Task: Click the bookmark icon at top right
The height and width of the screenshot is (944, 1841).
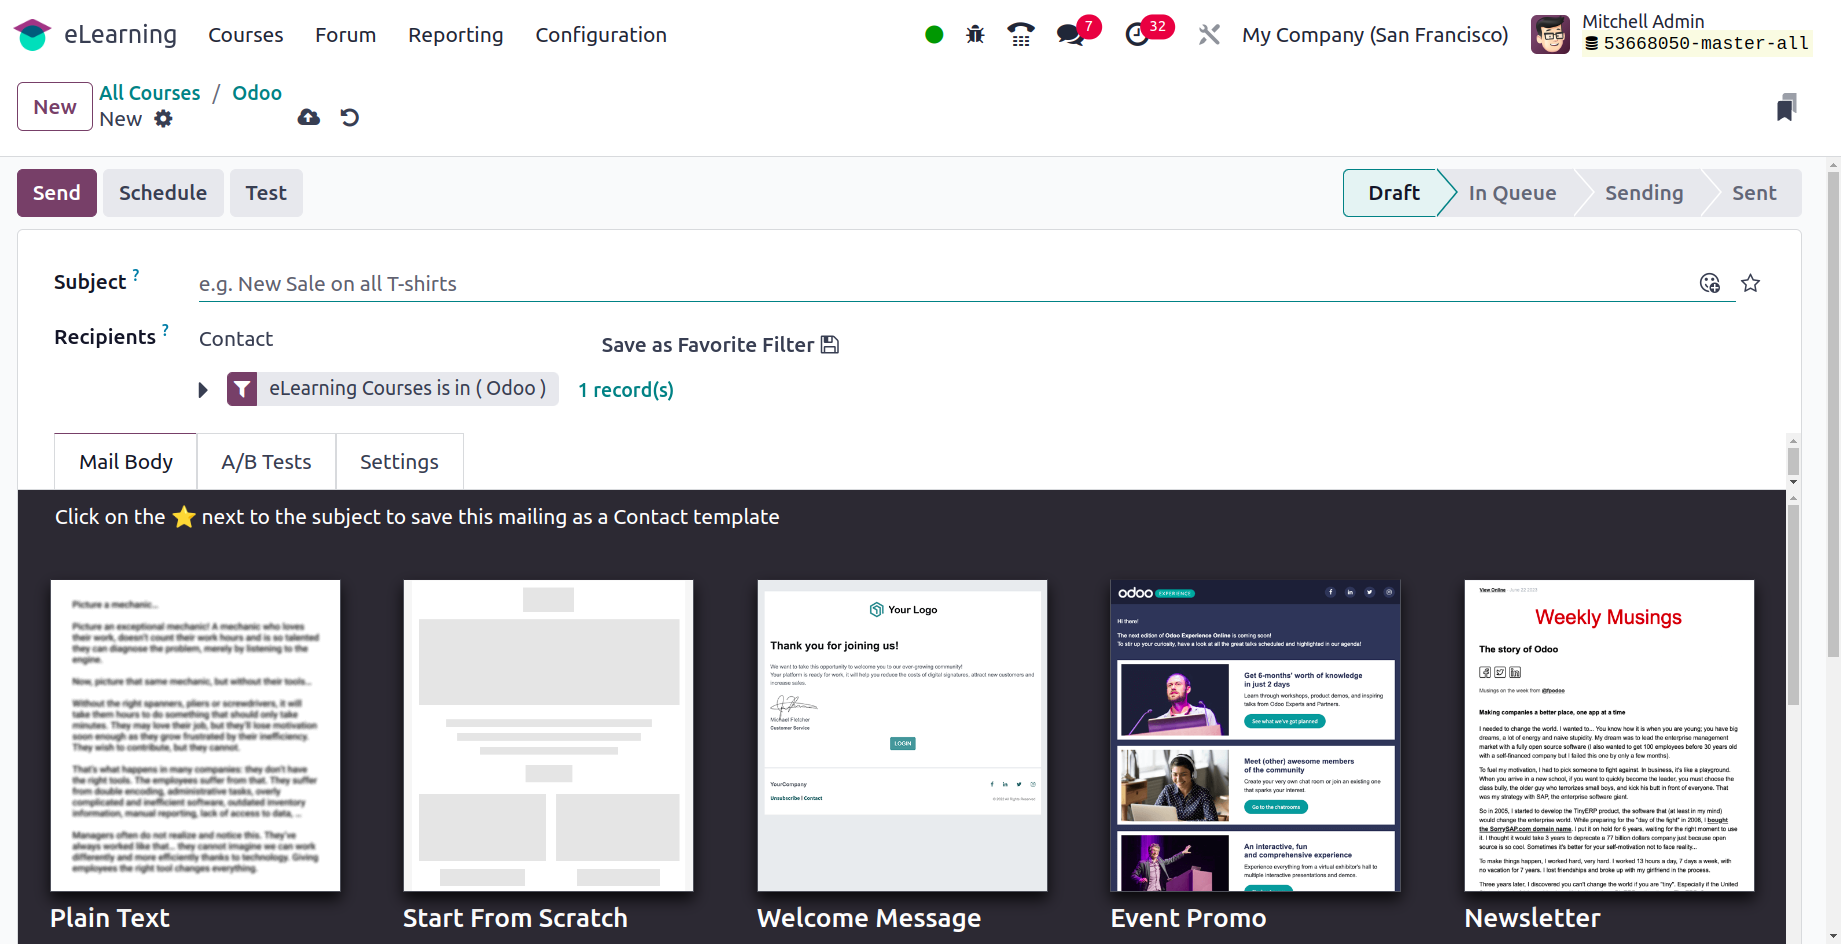Action: coord(1786,107)
